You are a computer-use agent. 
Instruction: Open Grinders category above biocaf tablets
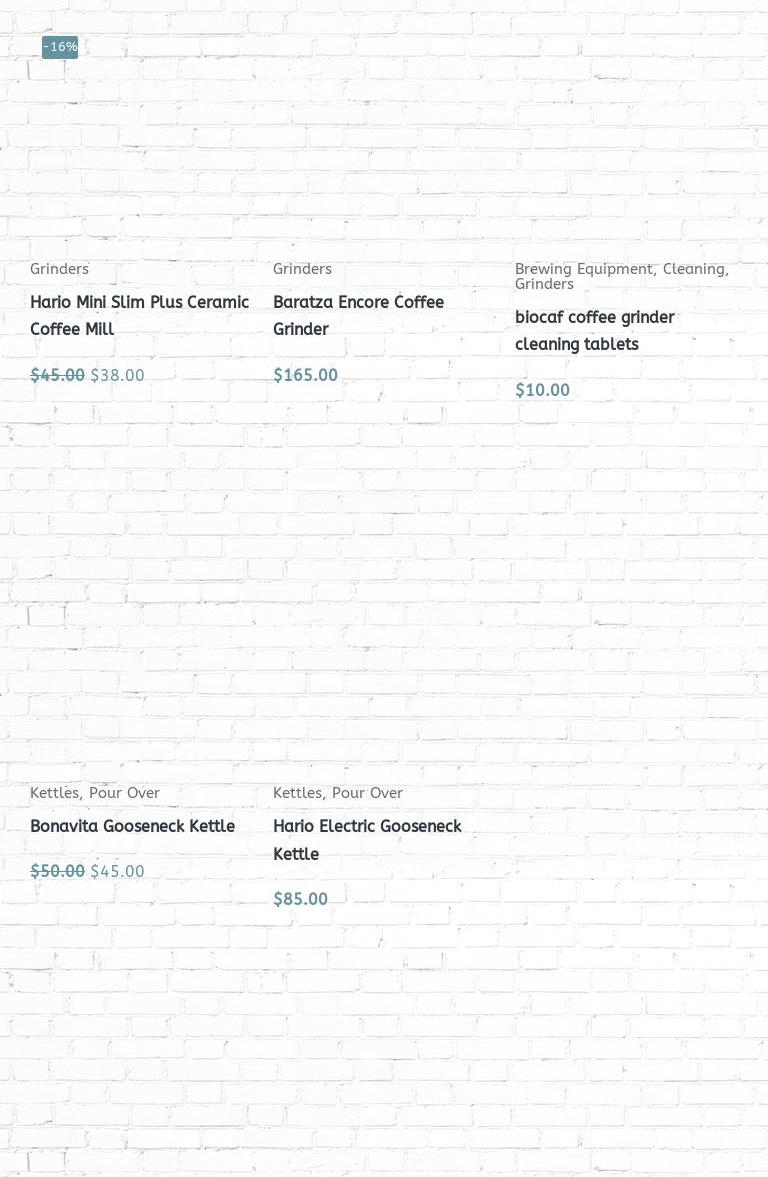(x=544, y=284)
